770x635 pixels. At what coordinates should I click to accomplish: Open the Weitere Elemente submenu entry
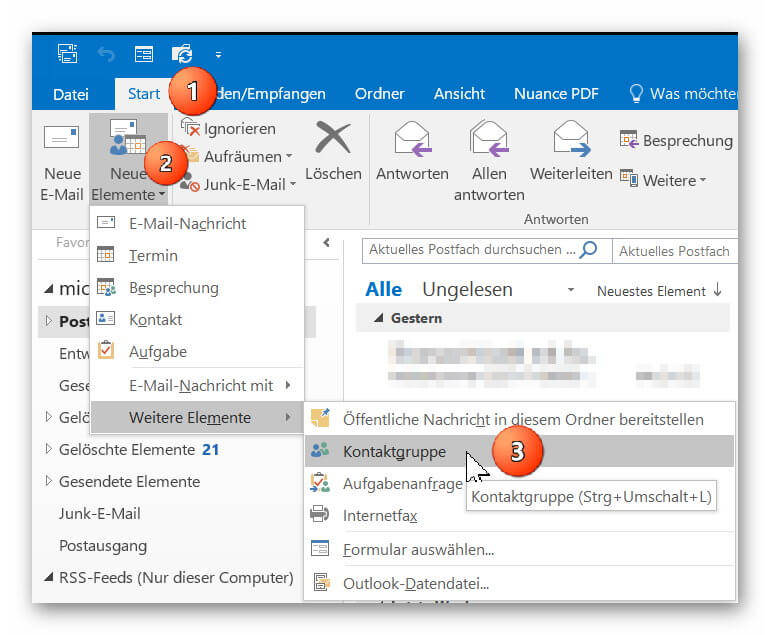[197, 417]
